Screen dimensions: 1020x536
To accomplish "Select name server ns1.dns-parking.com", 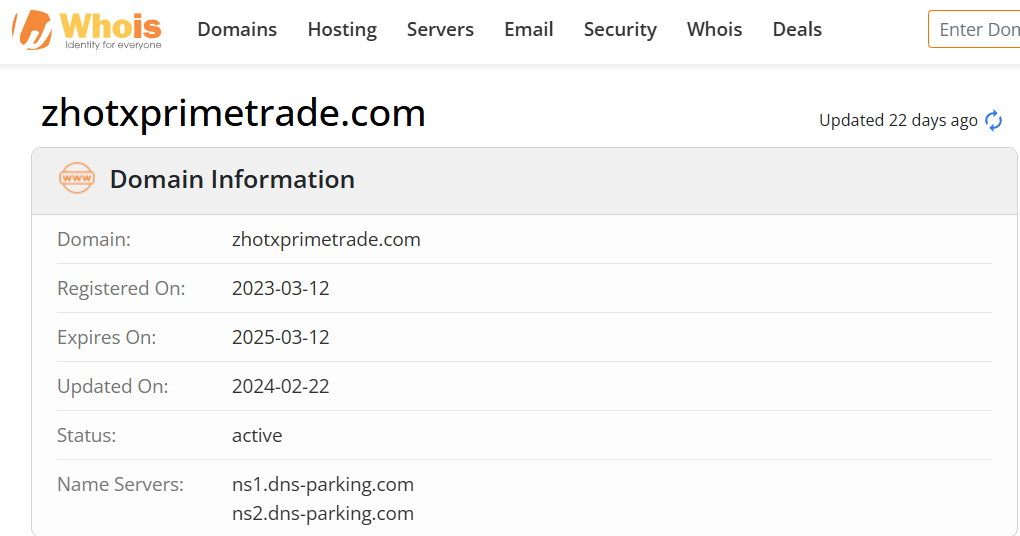I will point(323,485).
